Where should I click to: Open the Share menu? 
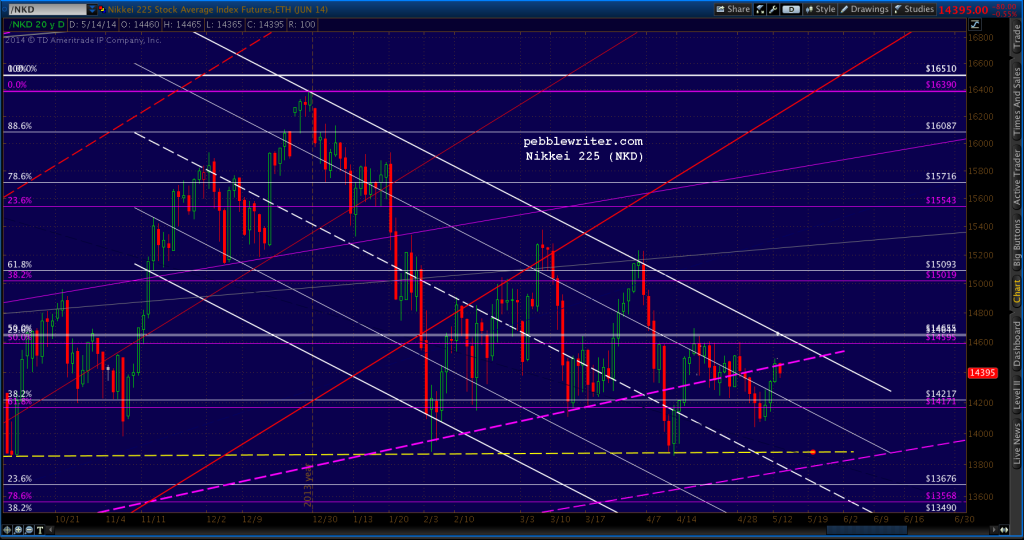click(x=733, y=9)
